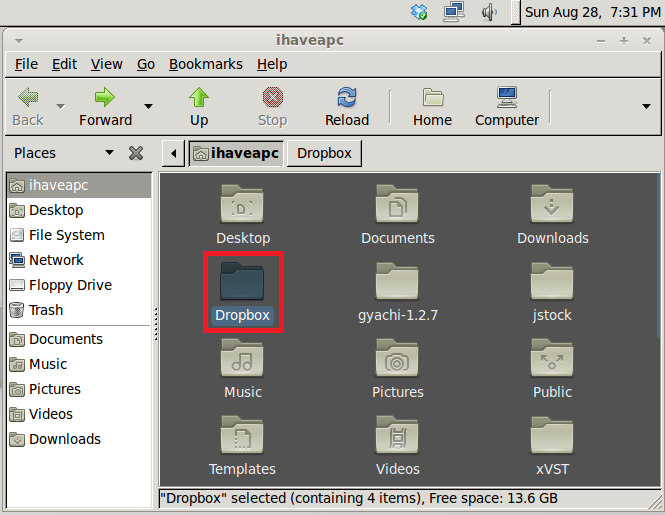Click the date and time clock
The image size is (665, 515).
(x=592, y=12)
